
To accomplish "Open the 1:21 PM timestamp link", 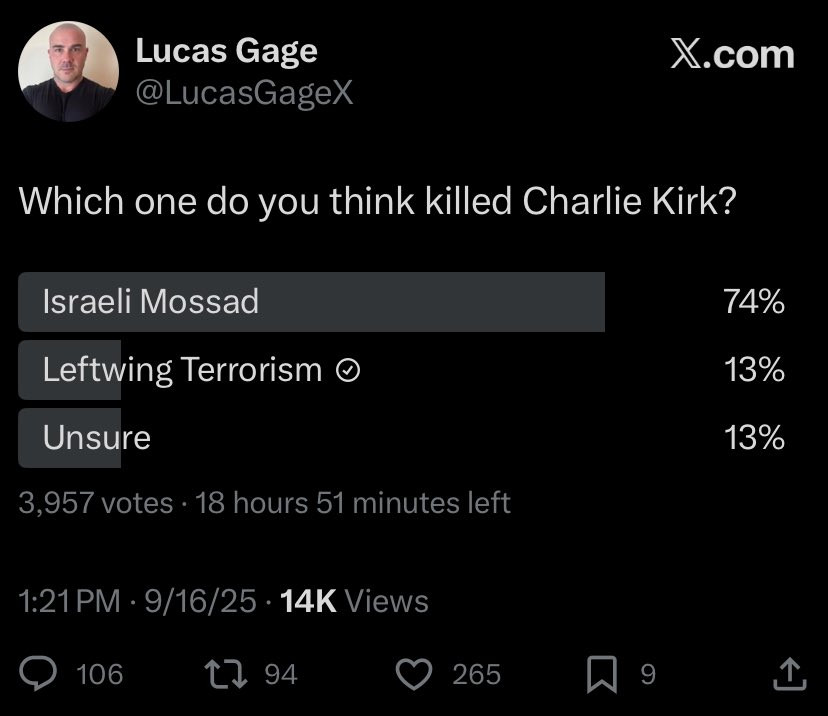I will coord(70,601).
